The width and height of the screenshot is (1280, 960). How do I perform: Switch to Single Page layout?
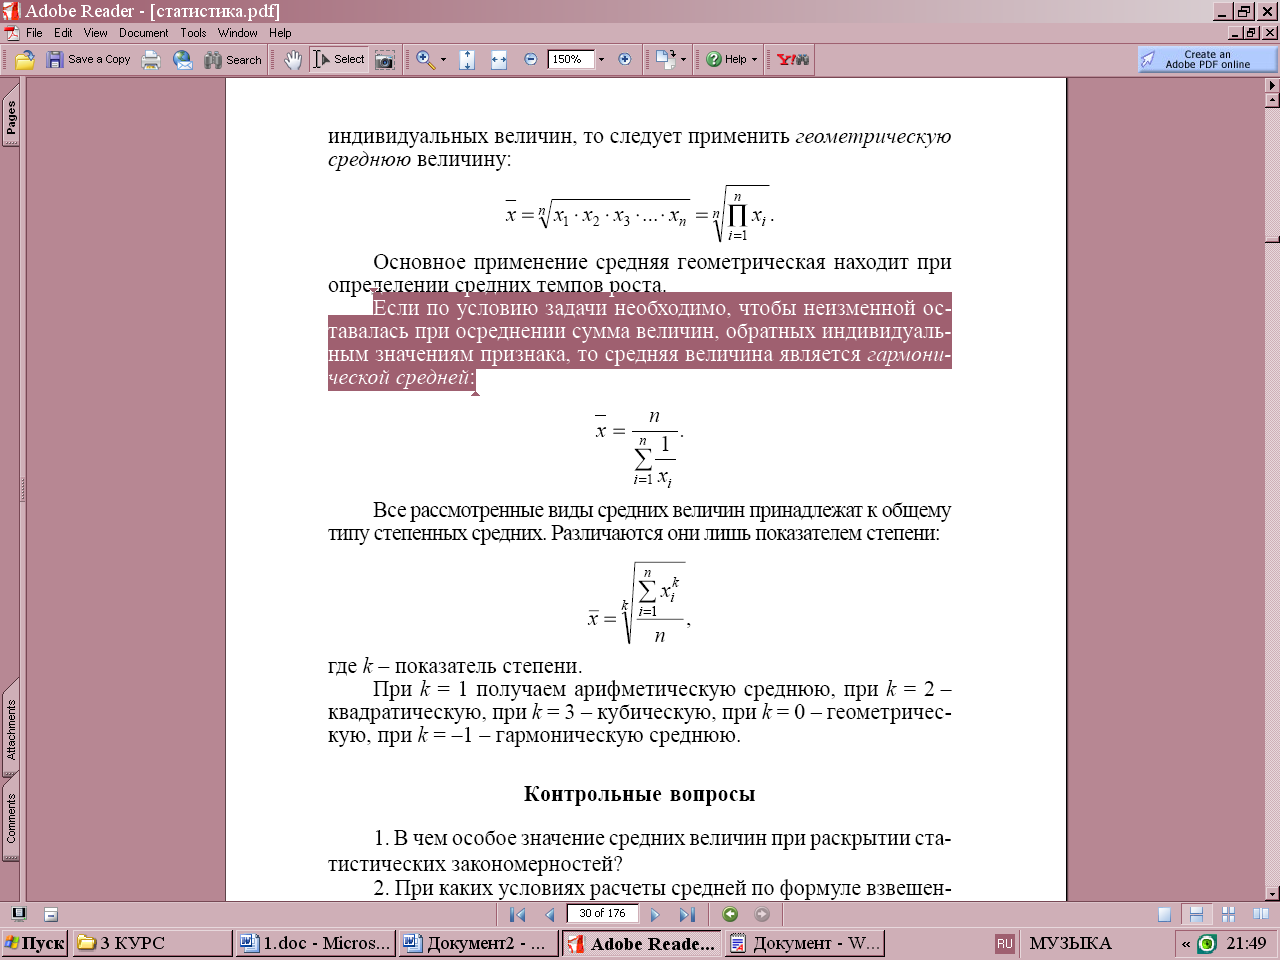(1164, 914)
